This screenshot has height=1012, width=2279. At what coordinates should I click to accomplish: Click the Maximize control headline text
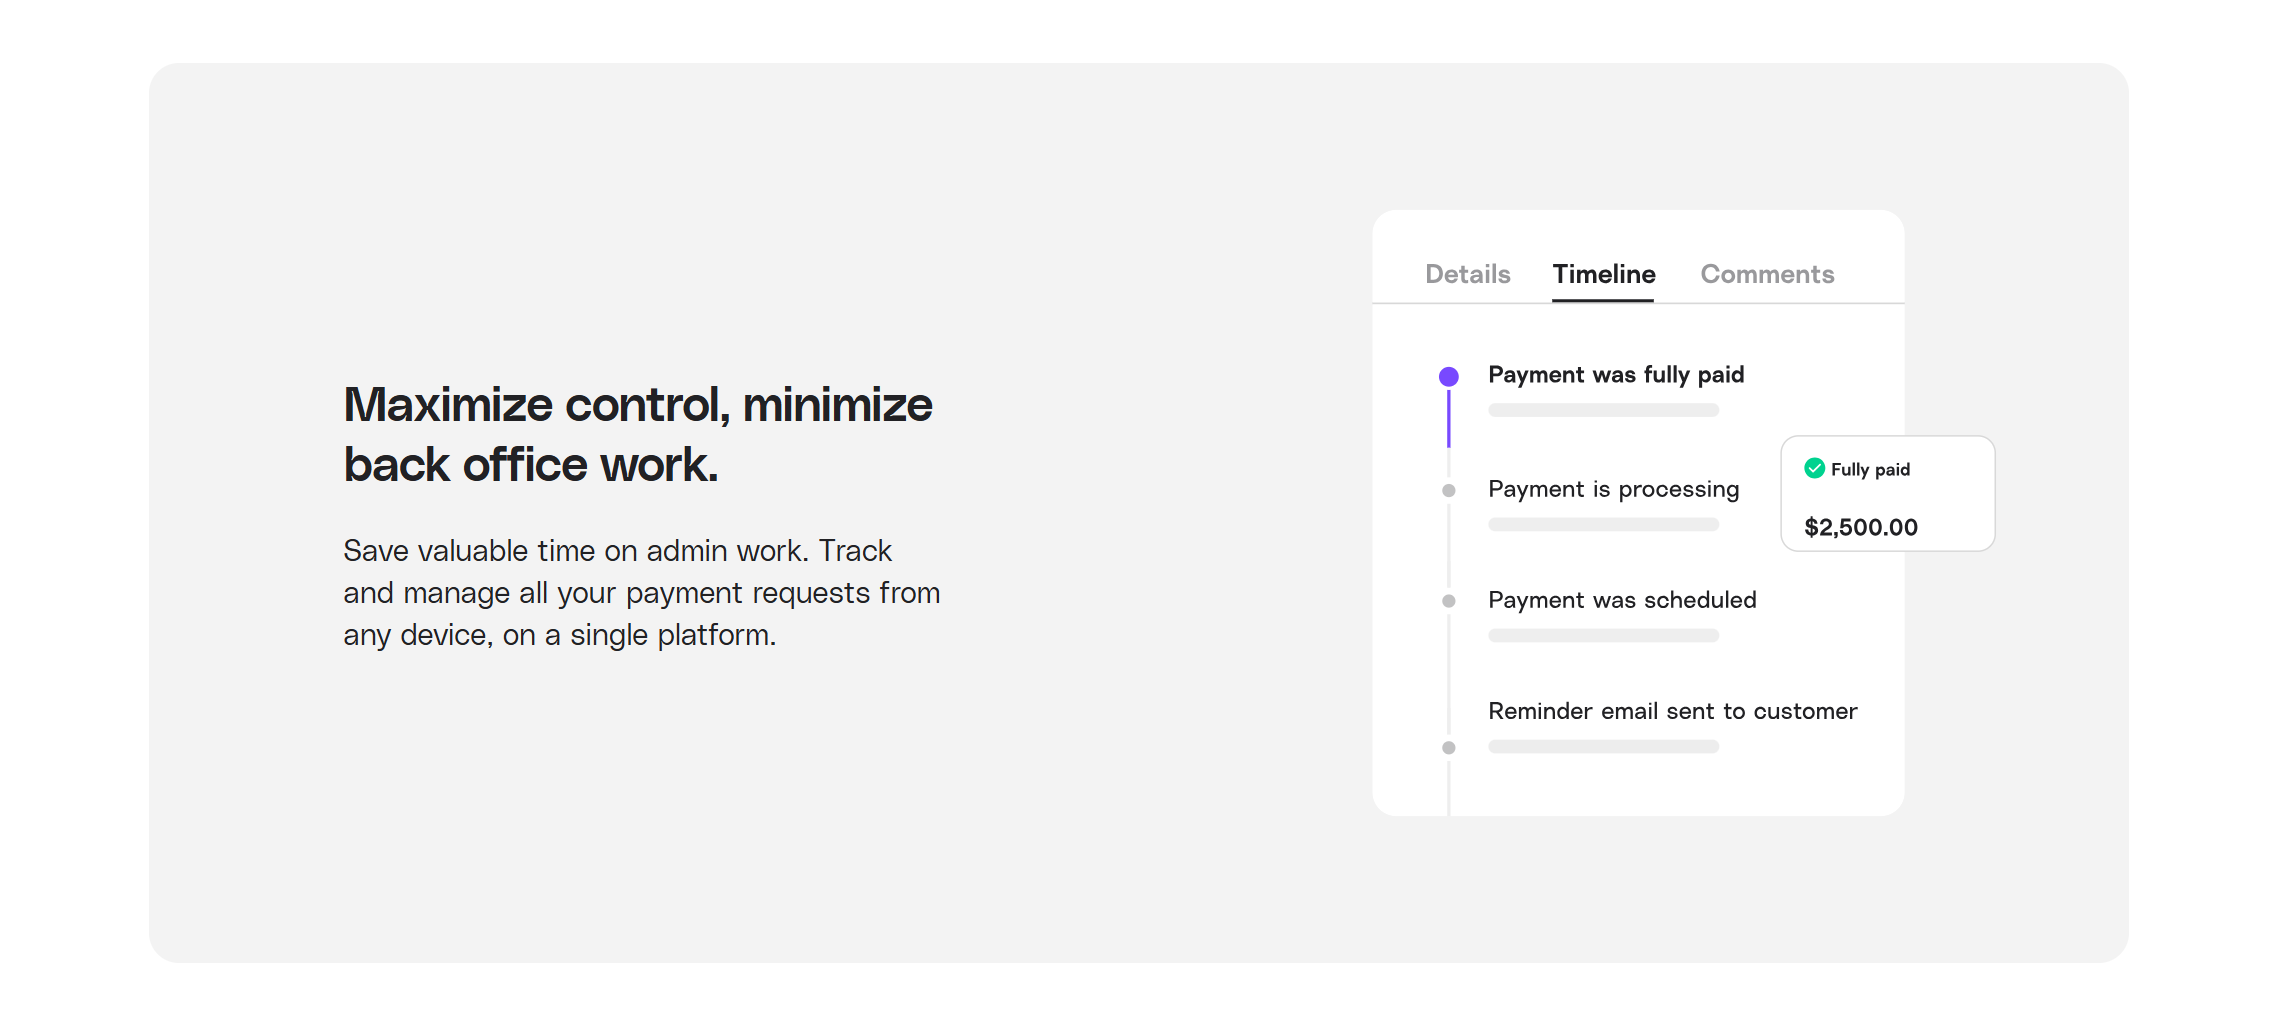click(637, 434)
